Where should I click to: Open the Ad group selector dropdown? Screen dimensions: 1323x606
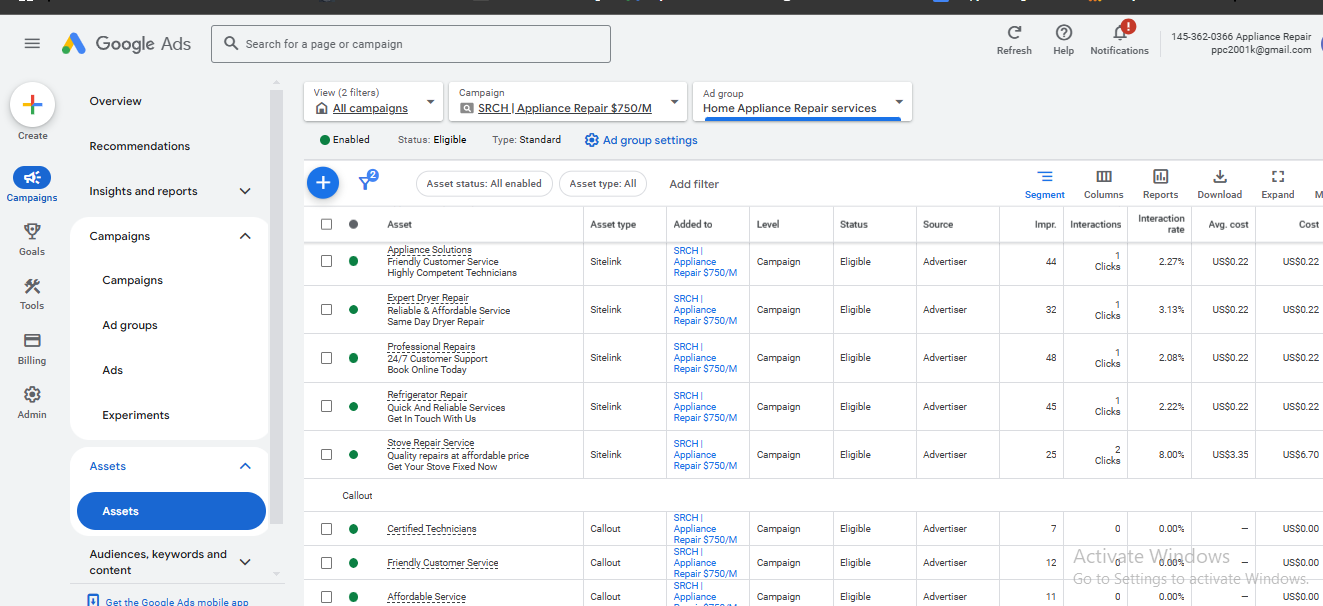pos(802,101)
